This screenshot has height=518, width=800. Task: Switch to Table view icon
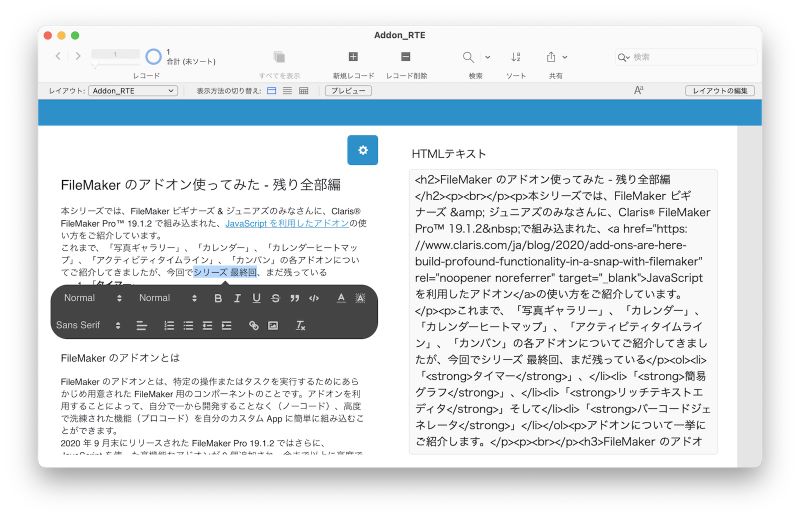point(304,91)
